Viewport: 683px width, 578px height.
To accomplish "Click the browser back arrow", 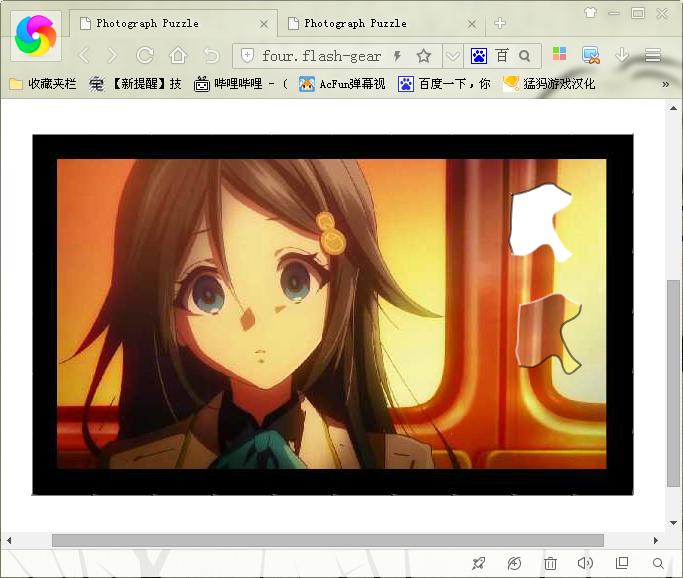I will [x=84, y=56].
